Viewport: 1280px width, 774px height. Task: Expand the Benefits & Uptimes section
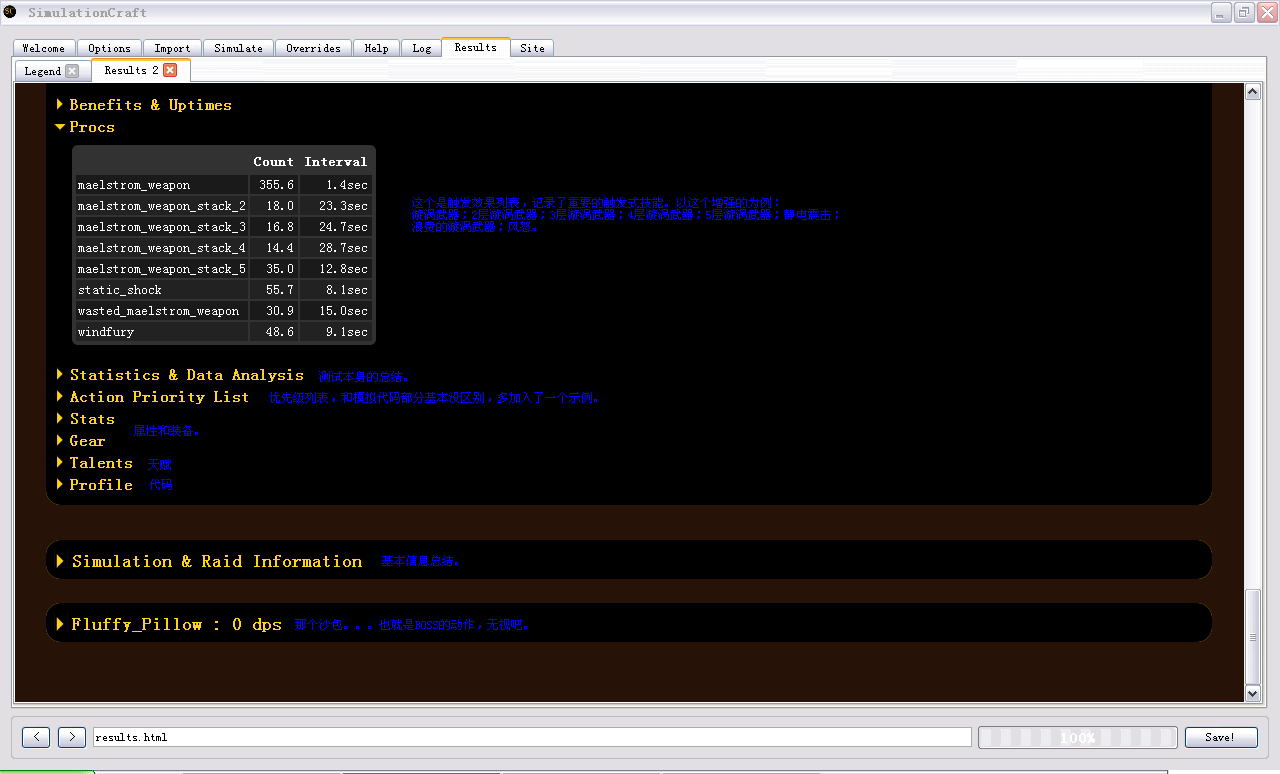point(150,105)
